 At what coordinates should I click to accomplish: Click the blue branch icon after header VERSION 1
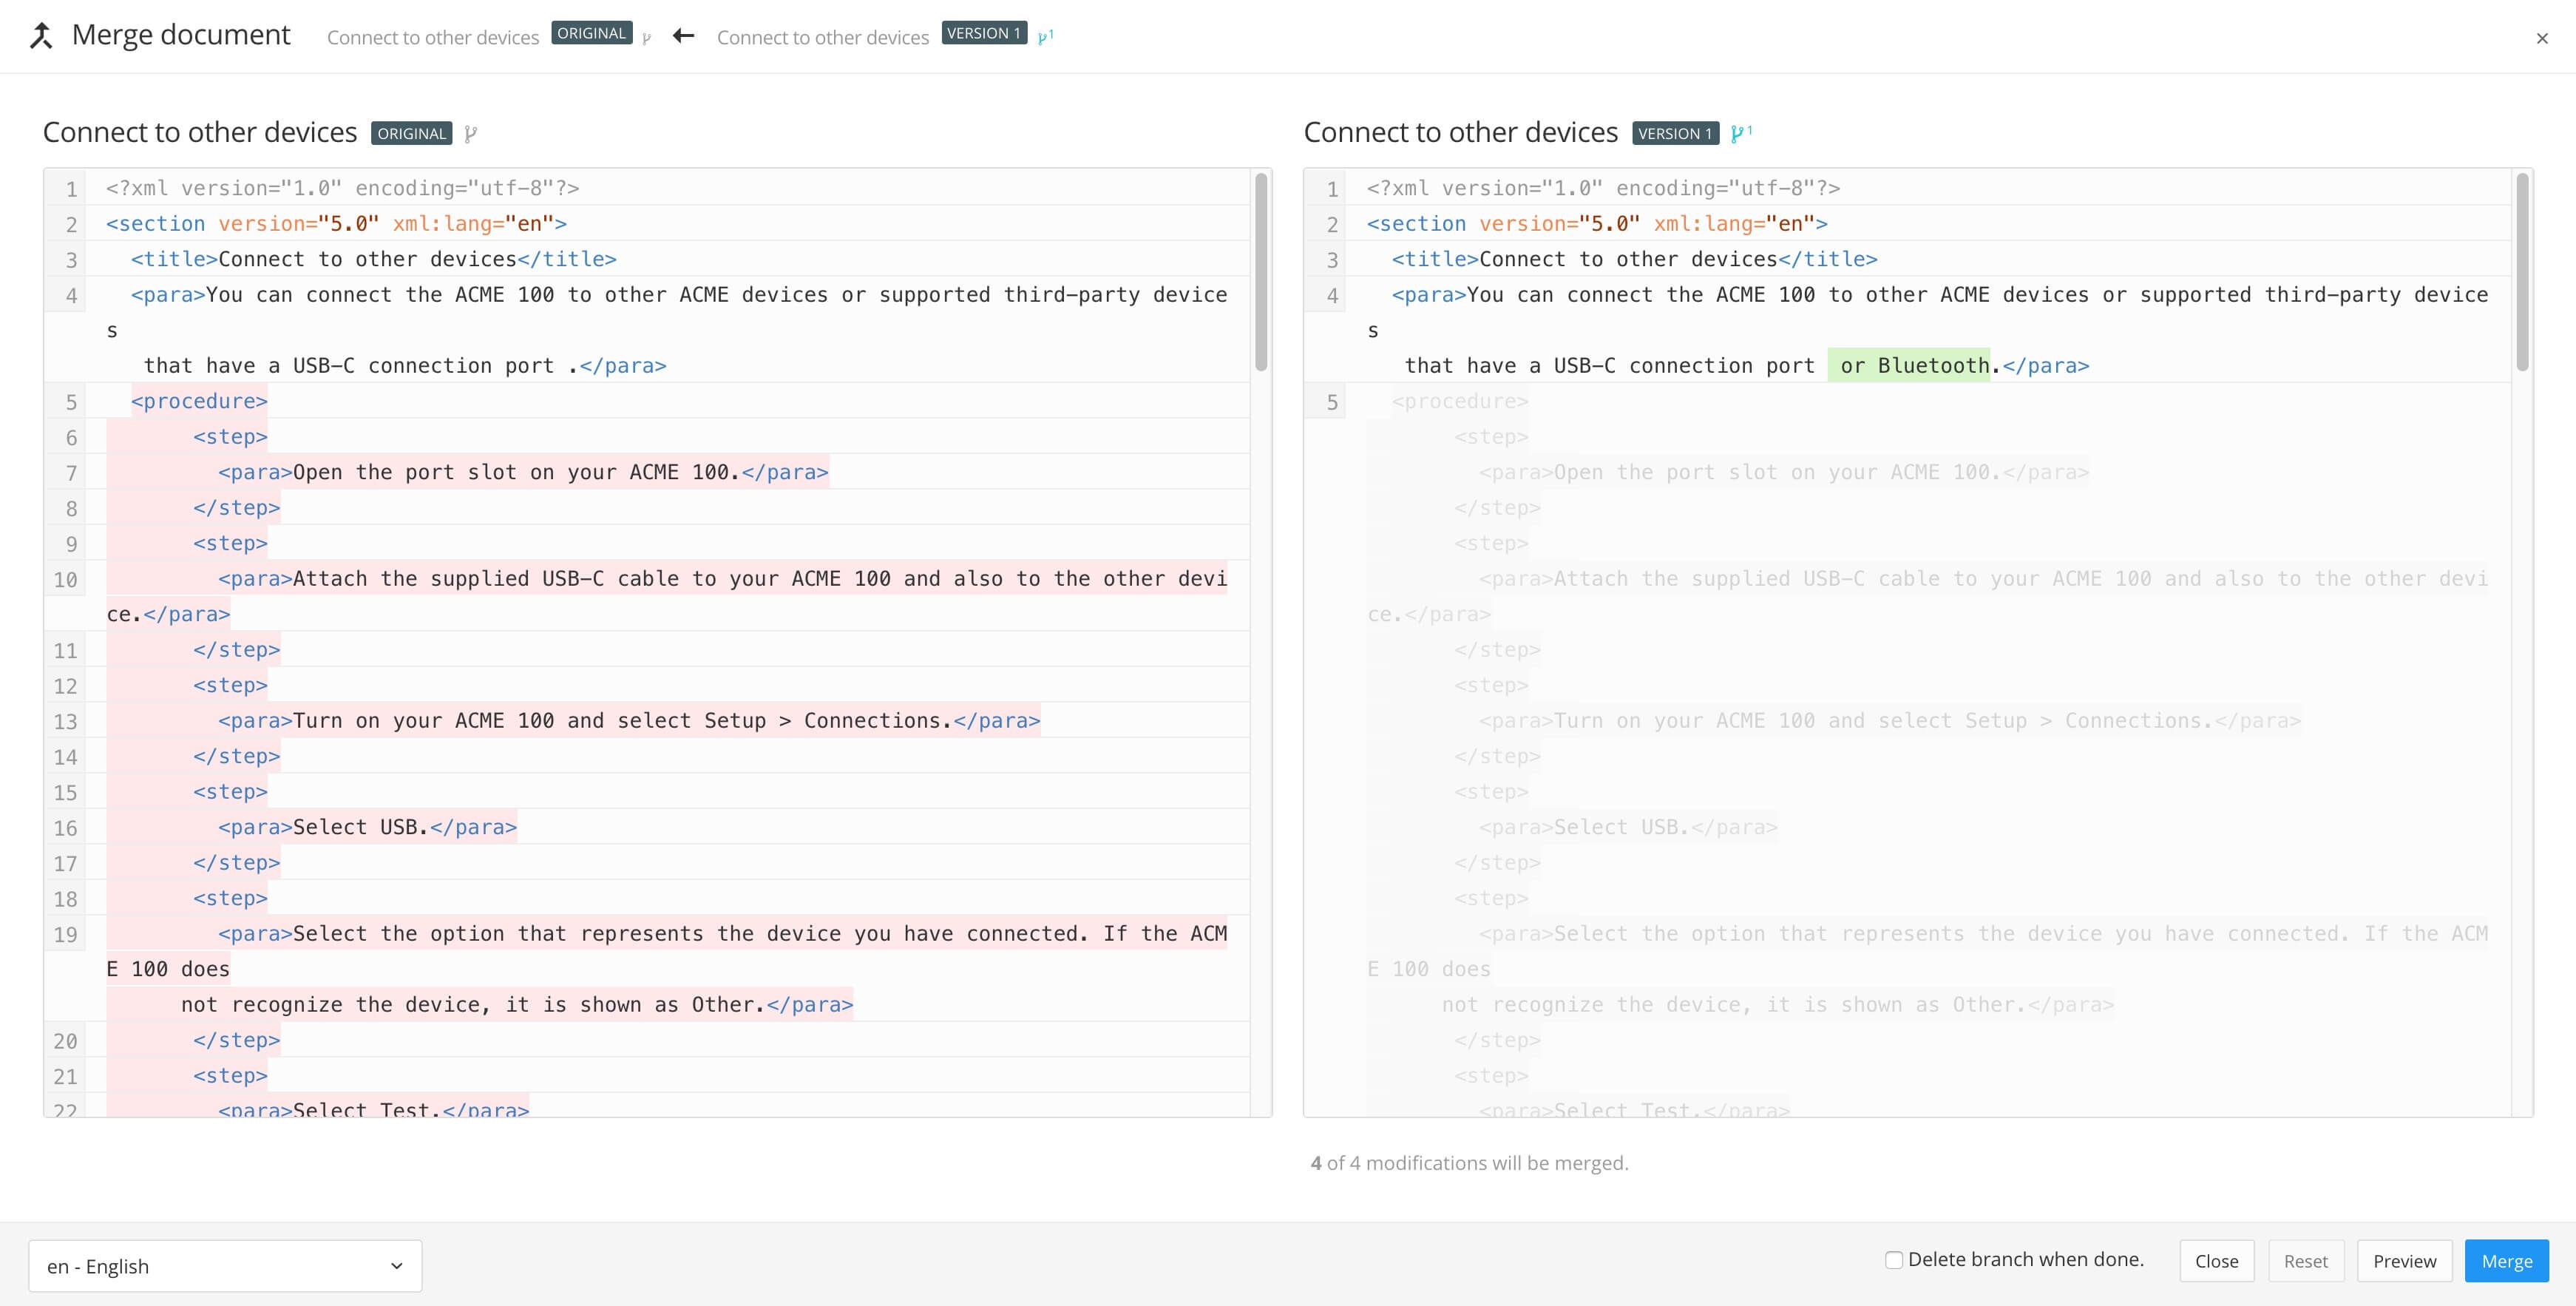[x=1045, y=37]
